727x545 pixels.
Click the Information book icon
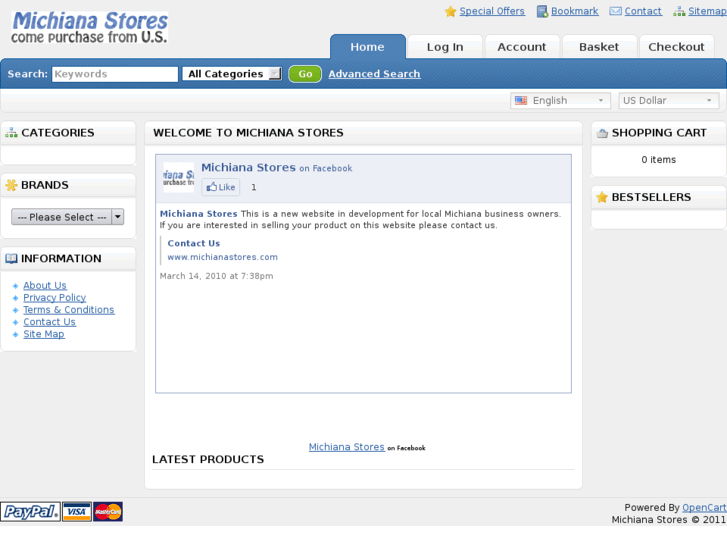click(11, 258)
